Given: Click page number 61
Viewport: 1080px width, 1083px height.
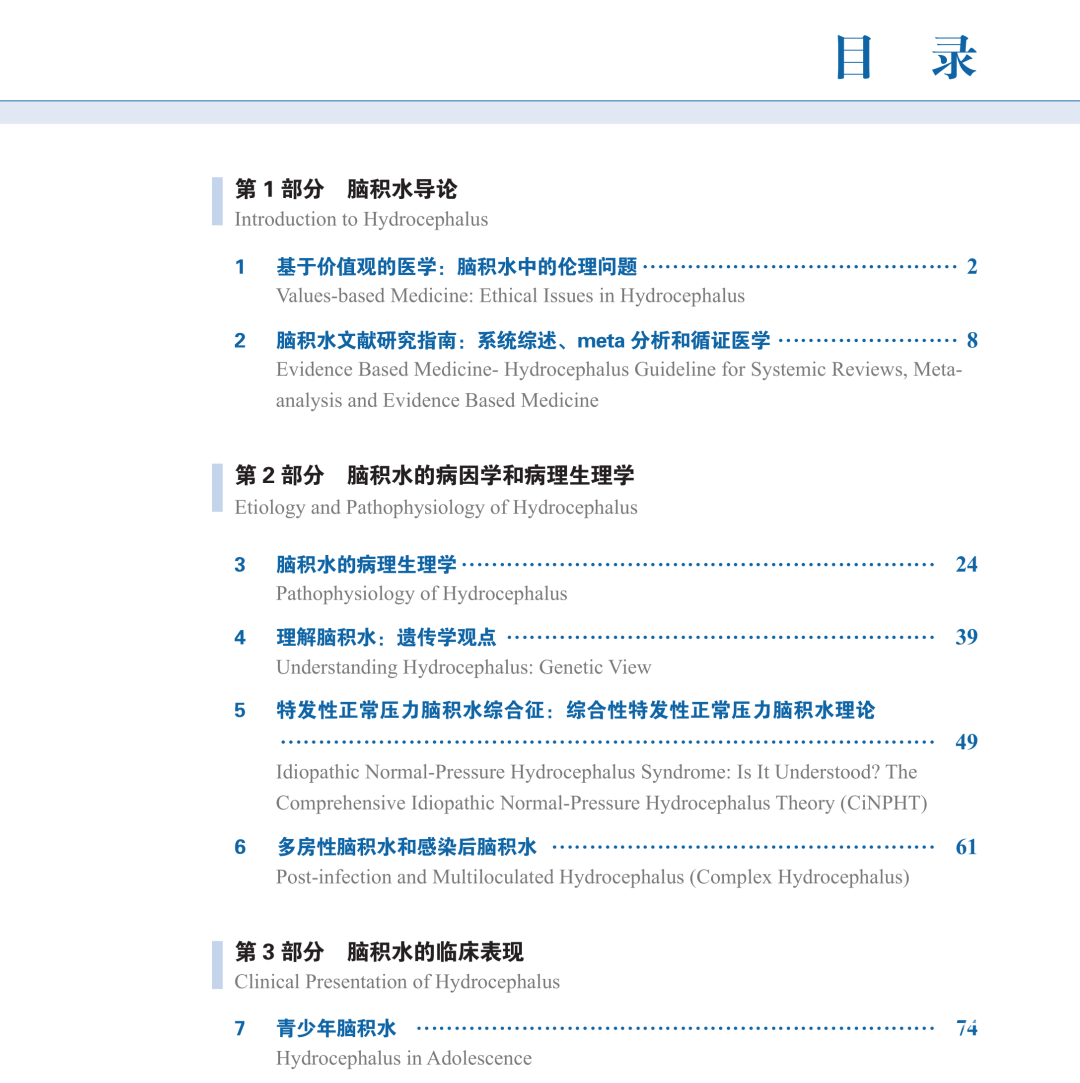Looking at the screenshot, I should [x=966, y=847].
